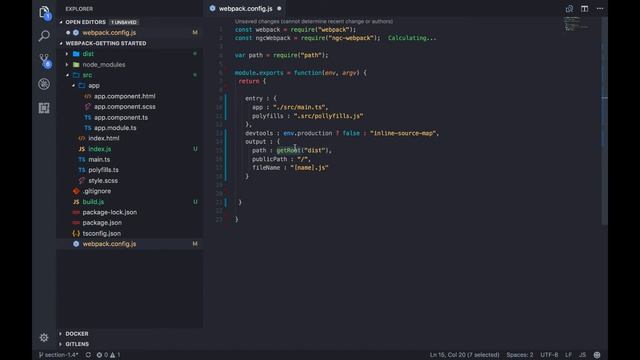
Task: Open the errors and warnings counter
Action: 108,355
